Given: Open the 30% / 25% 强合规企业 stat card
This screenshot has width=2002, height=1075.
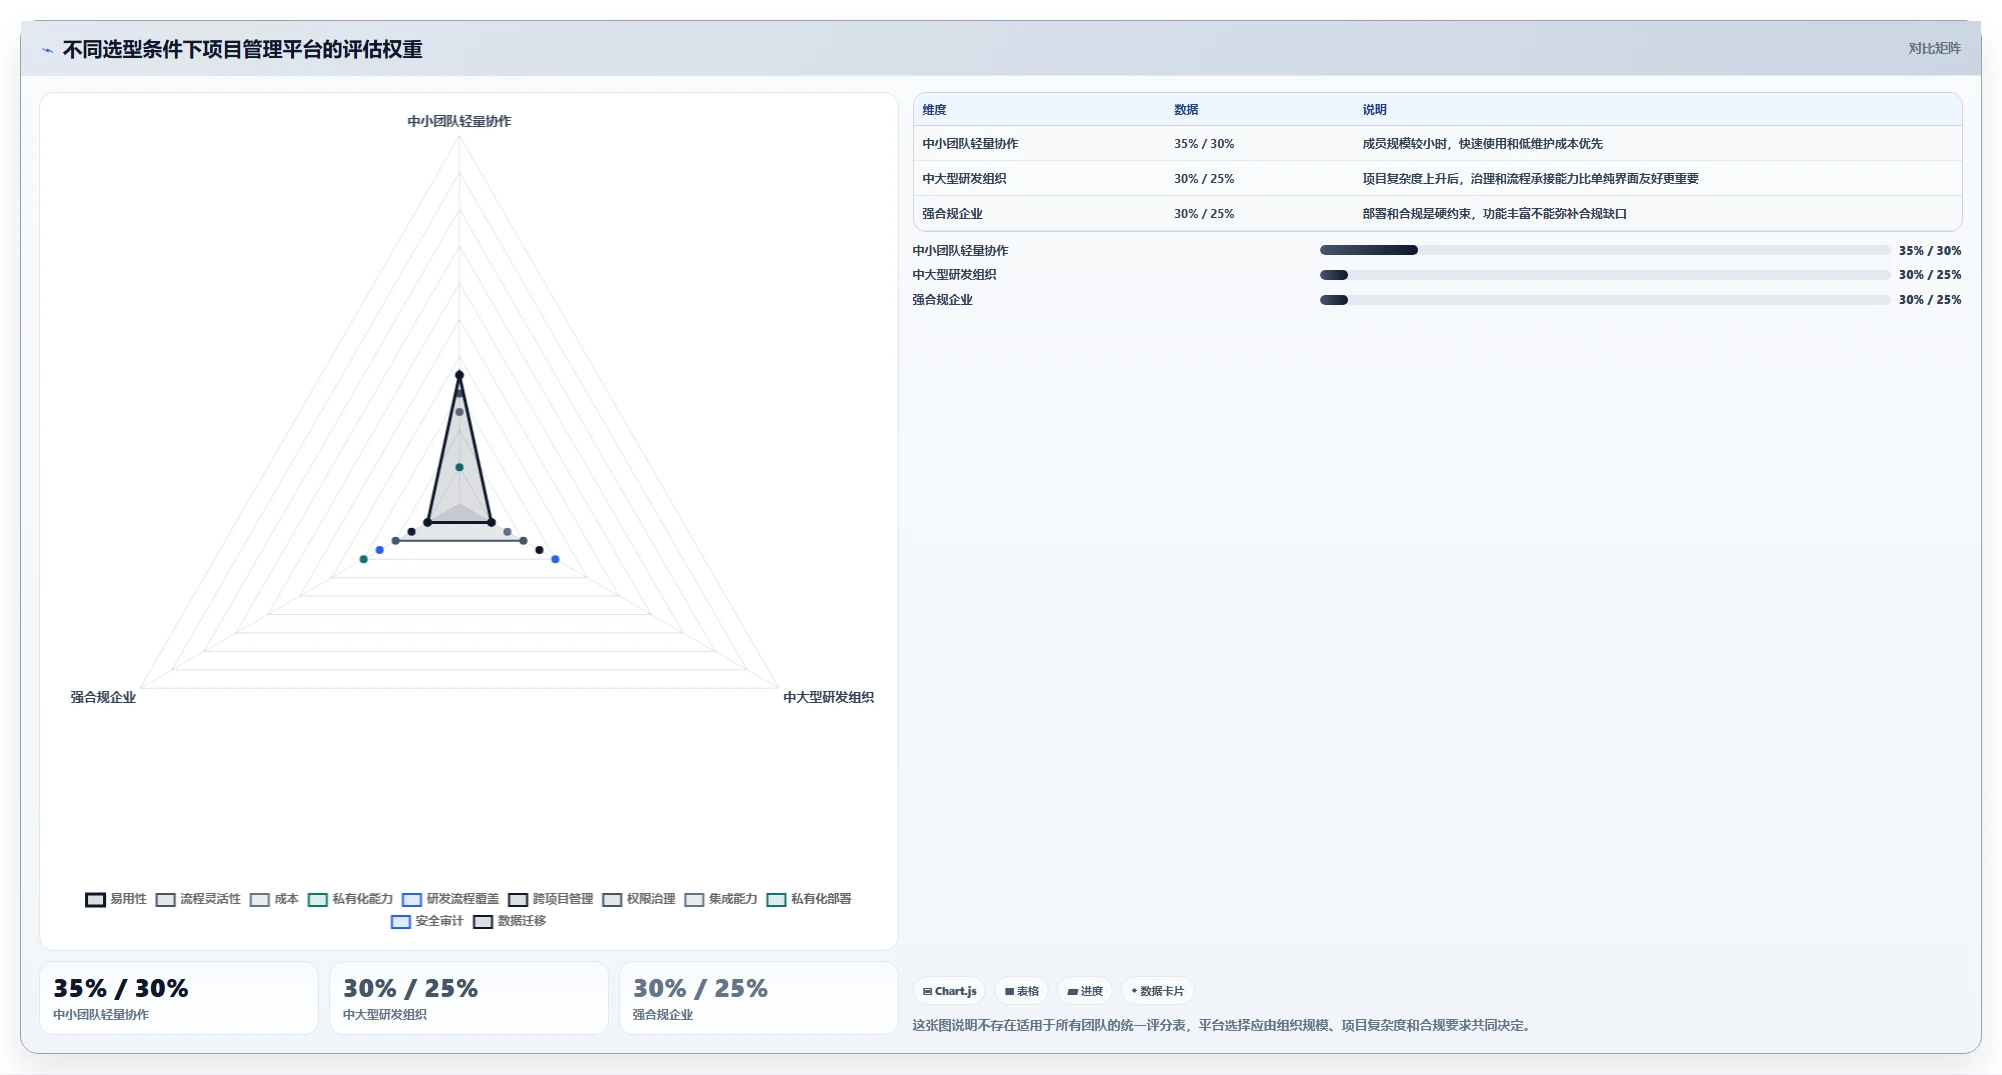Looking at the screenshot, I should pyautogui.click(x=759, y=998).
